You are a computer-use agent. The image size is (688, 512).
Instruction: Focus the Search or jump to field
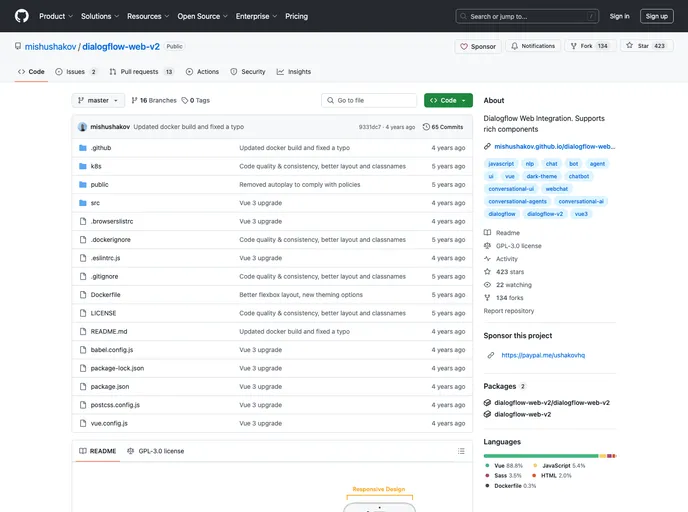527,16
